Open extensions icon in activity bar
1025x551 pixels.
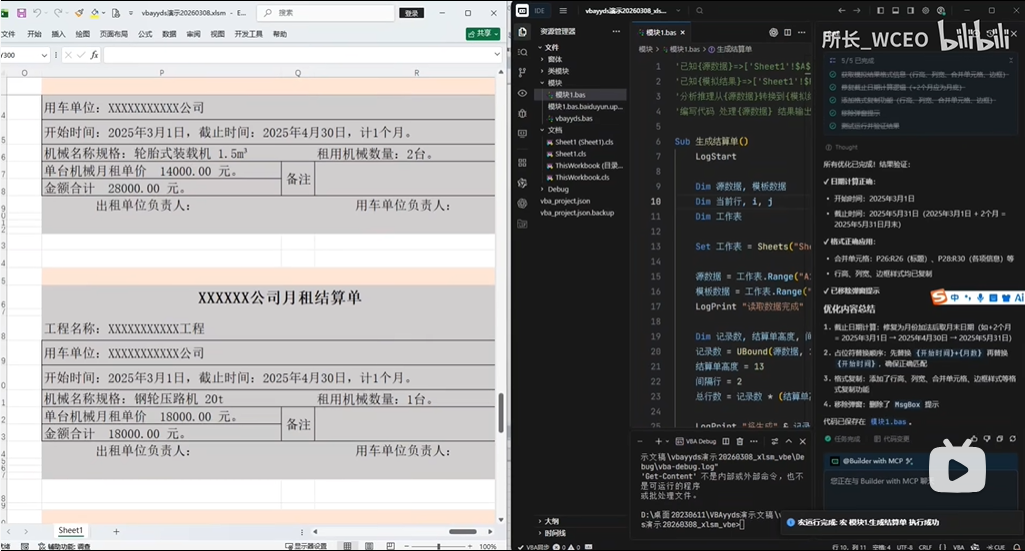522,162
